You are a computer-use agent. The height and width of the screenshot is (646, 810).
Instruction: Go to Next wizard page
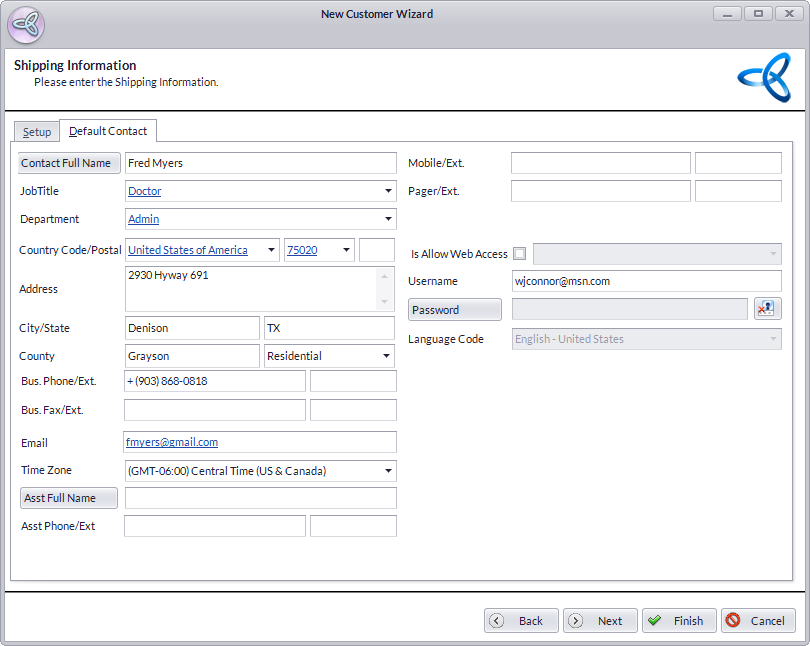[x=600, y=621]
